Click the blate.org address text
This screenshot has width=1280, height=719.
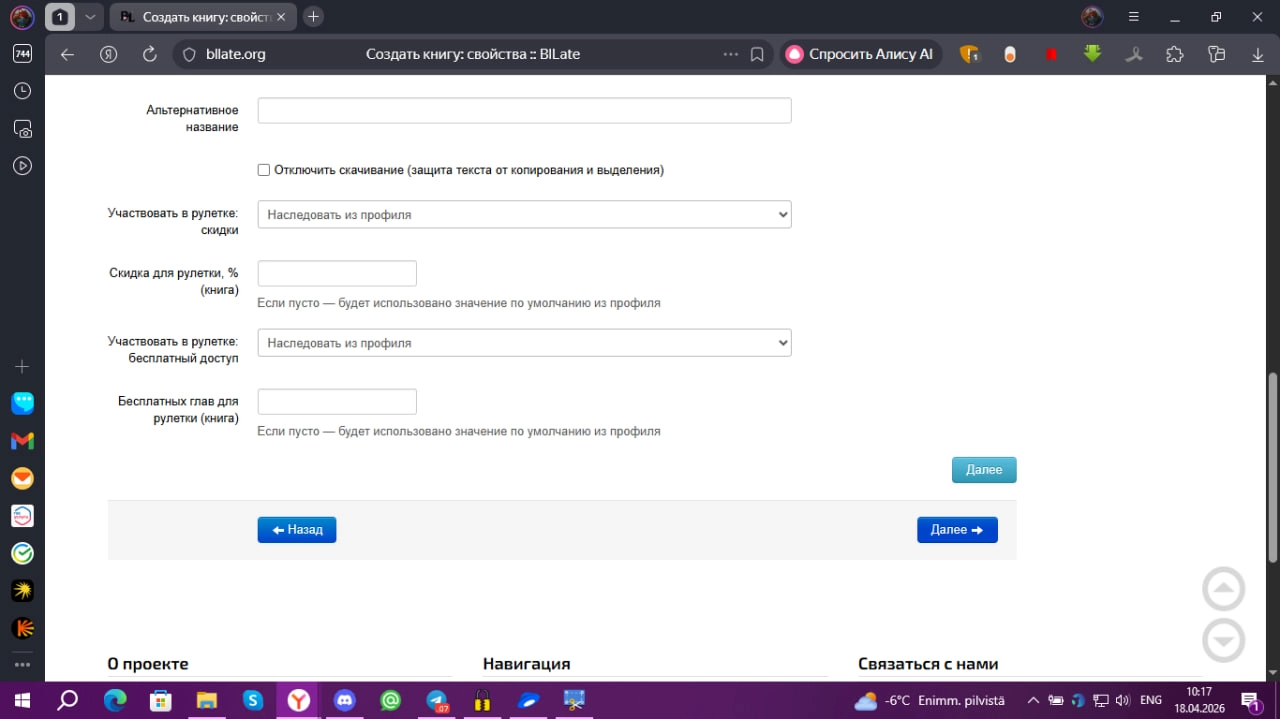234,55
